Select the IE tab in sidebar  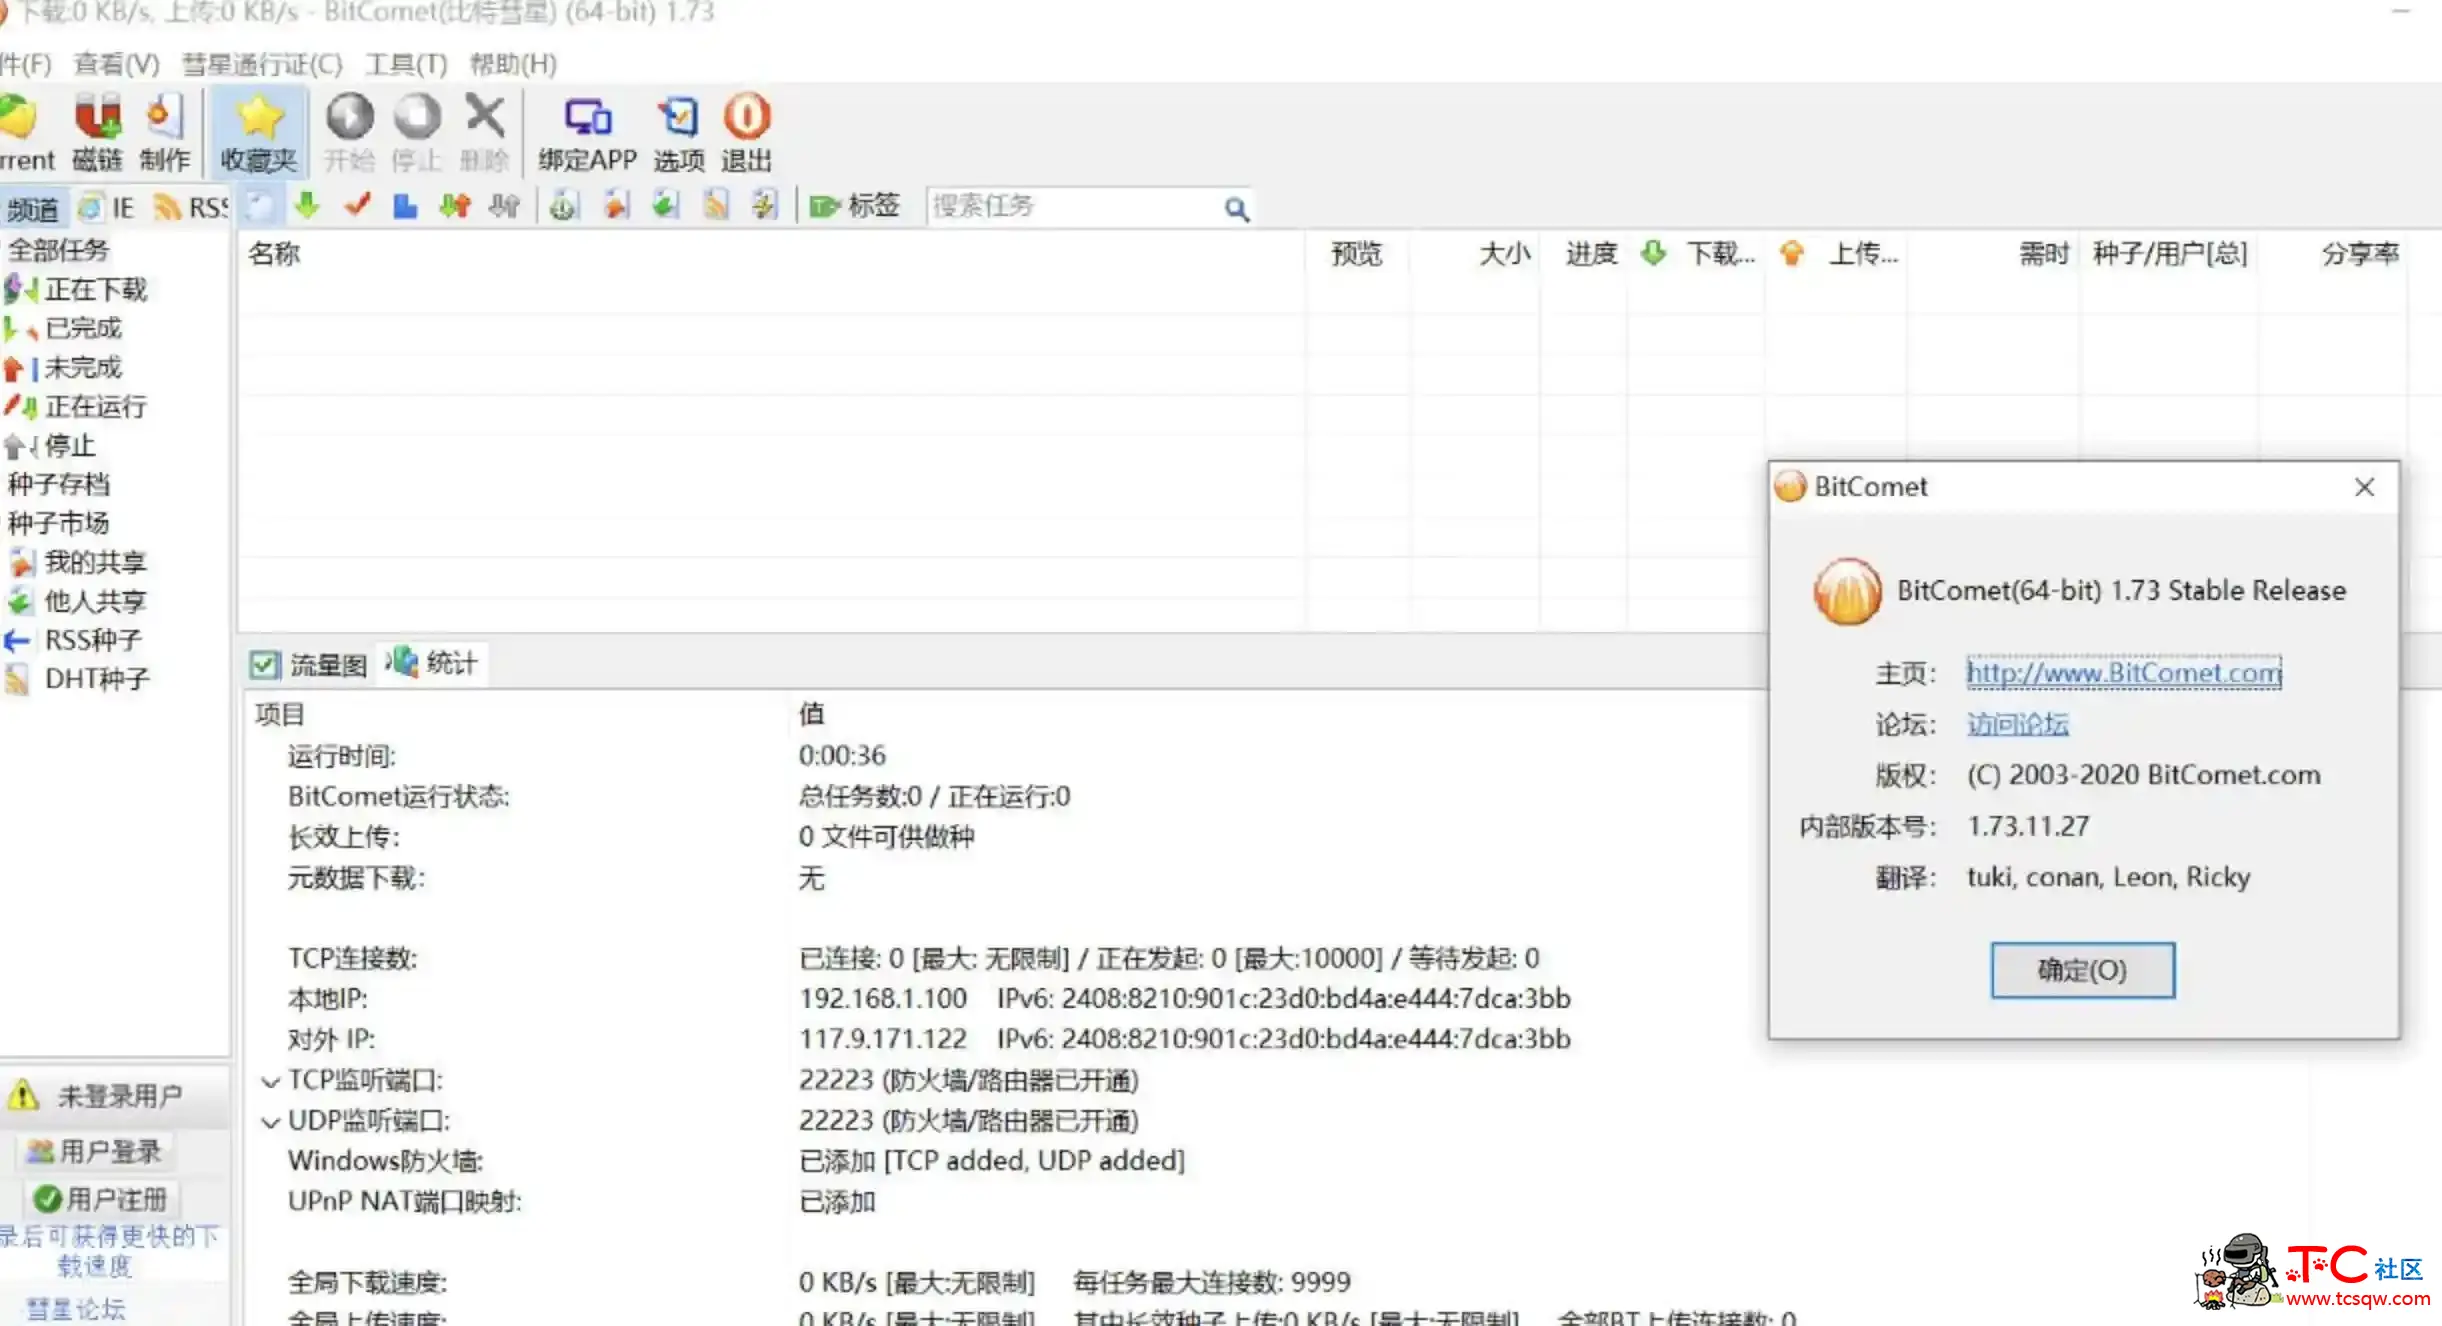click(107, 208)
